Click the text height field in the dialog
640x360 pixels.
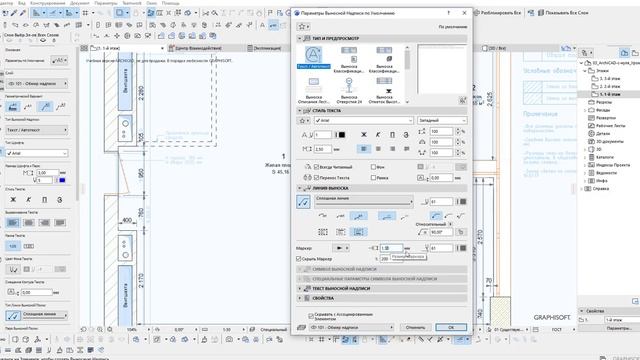point(322,149)
